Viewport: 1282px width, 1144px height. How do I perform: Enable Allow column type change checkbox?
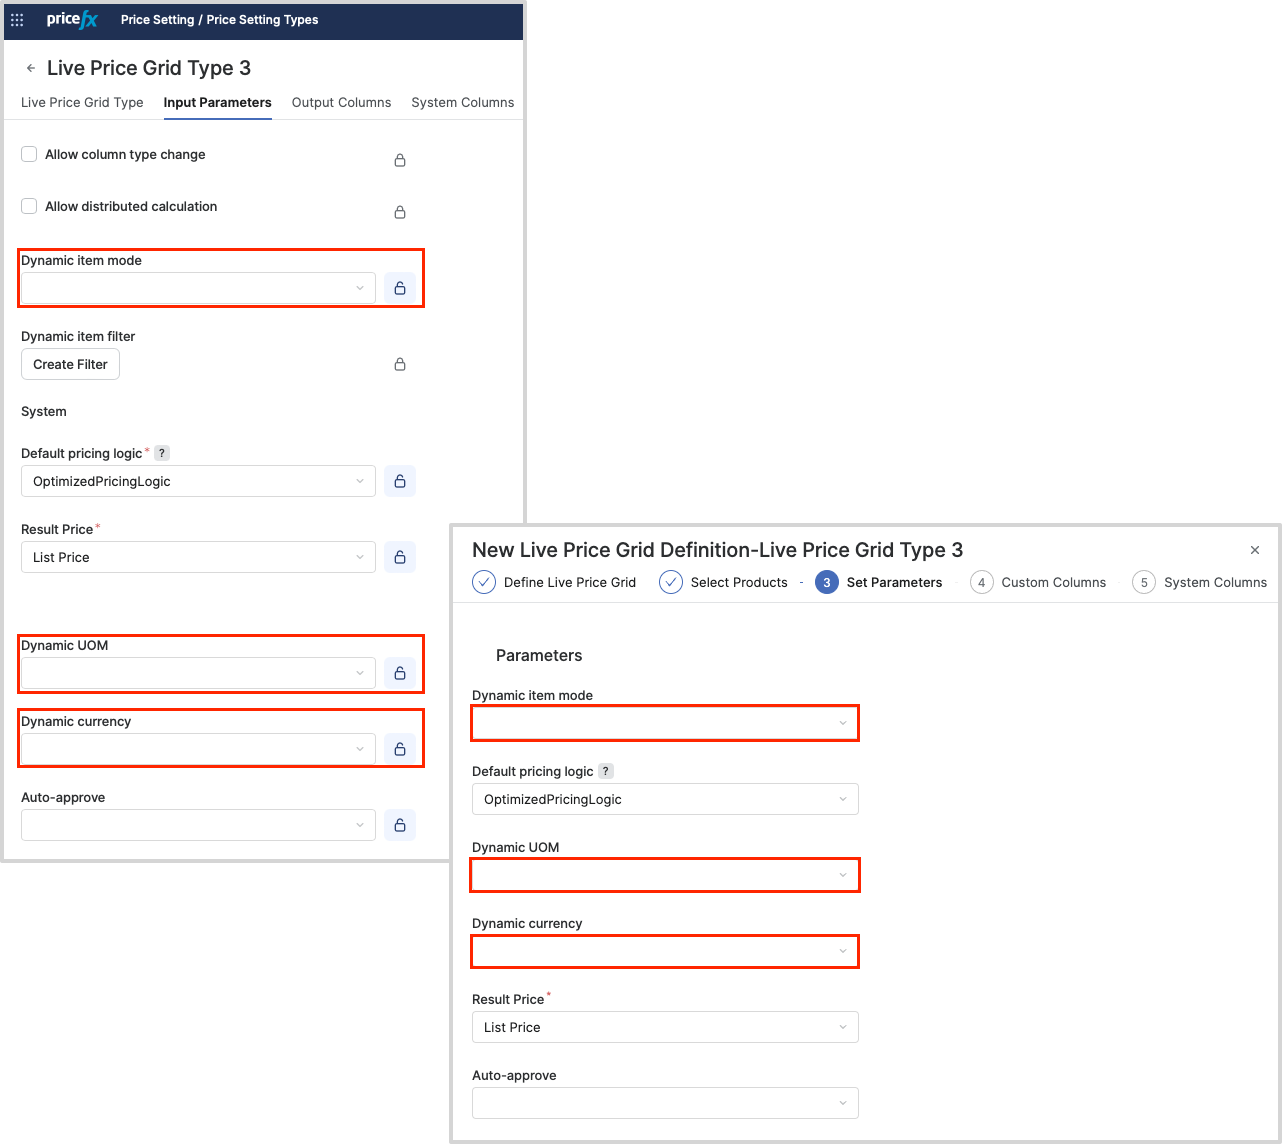point(29,154)
